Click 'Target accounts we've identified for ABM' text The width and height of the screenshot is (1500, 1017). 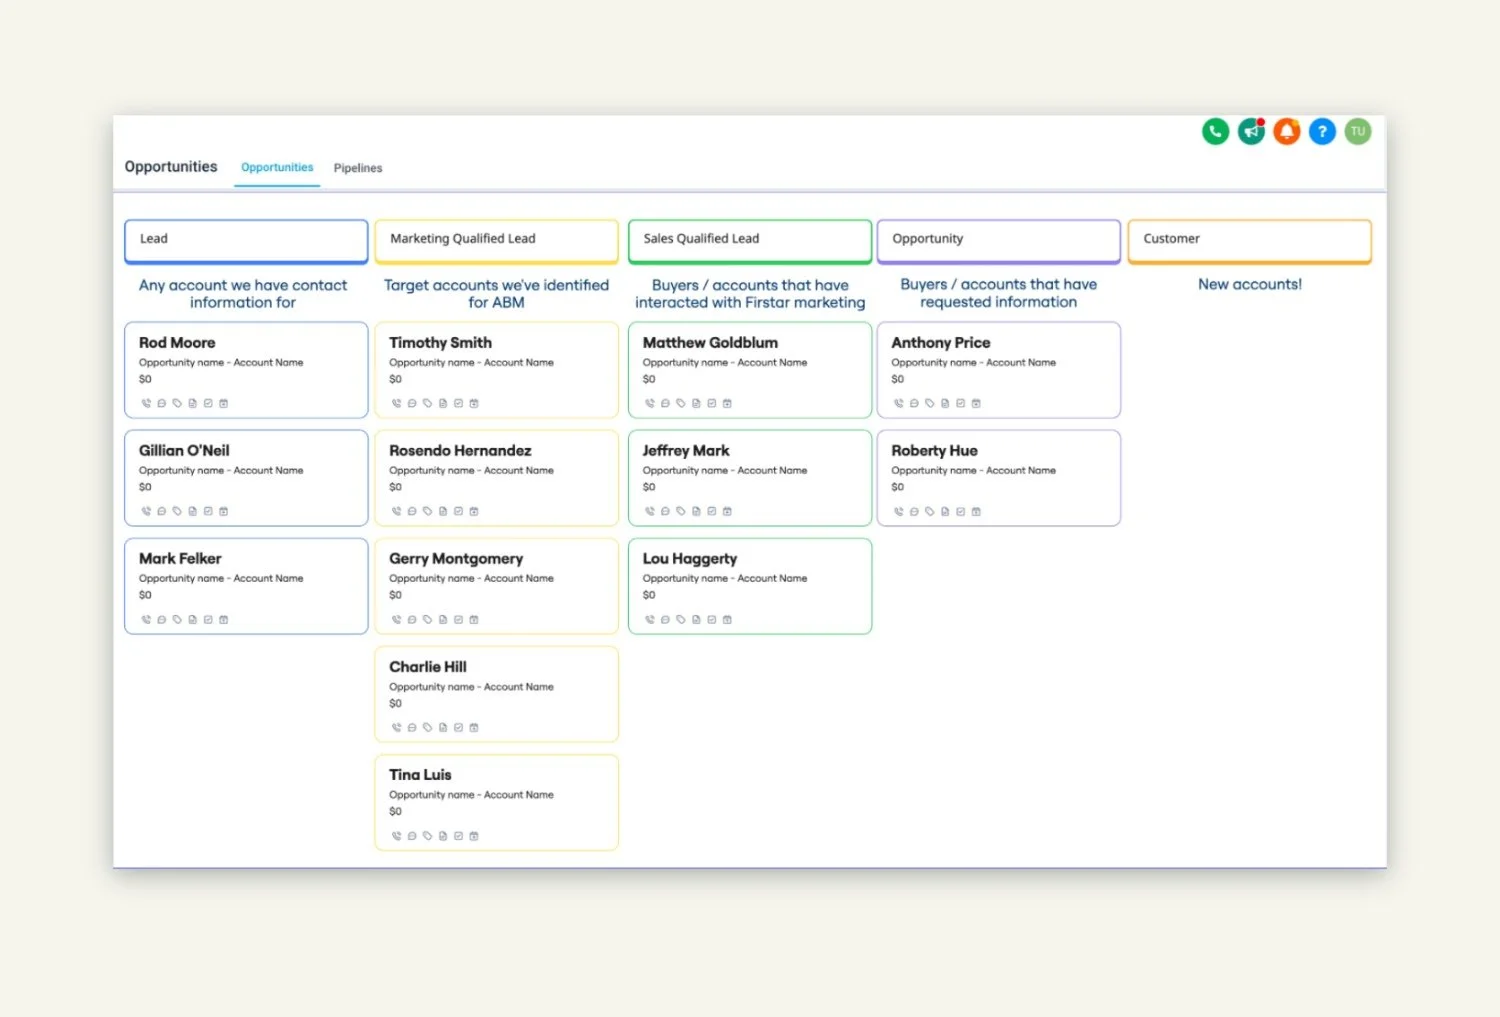coord(496,293)
